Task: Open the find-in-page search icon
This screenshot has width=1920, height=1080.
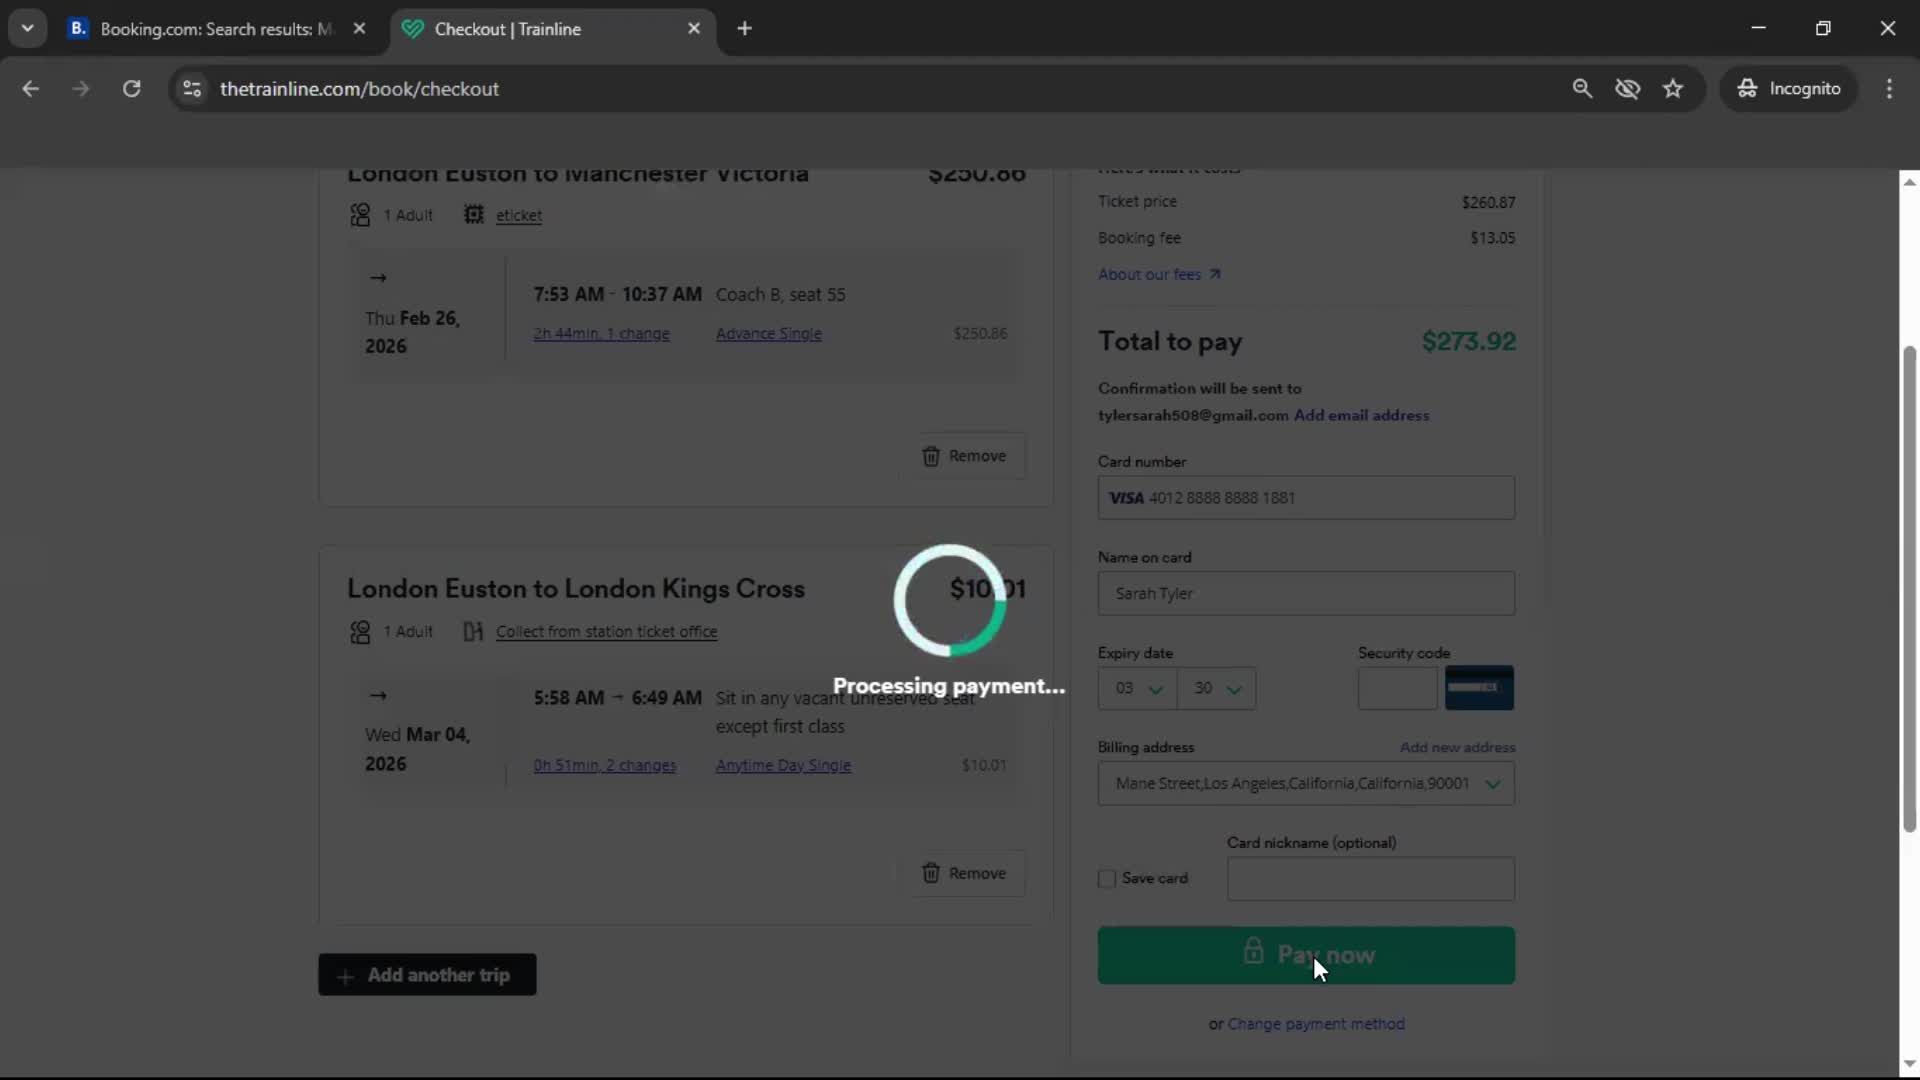Action: pyautogui.click(x=1583, y=88)
